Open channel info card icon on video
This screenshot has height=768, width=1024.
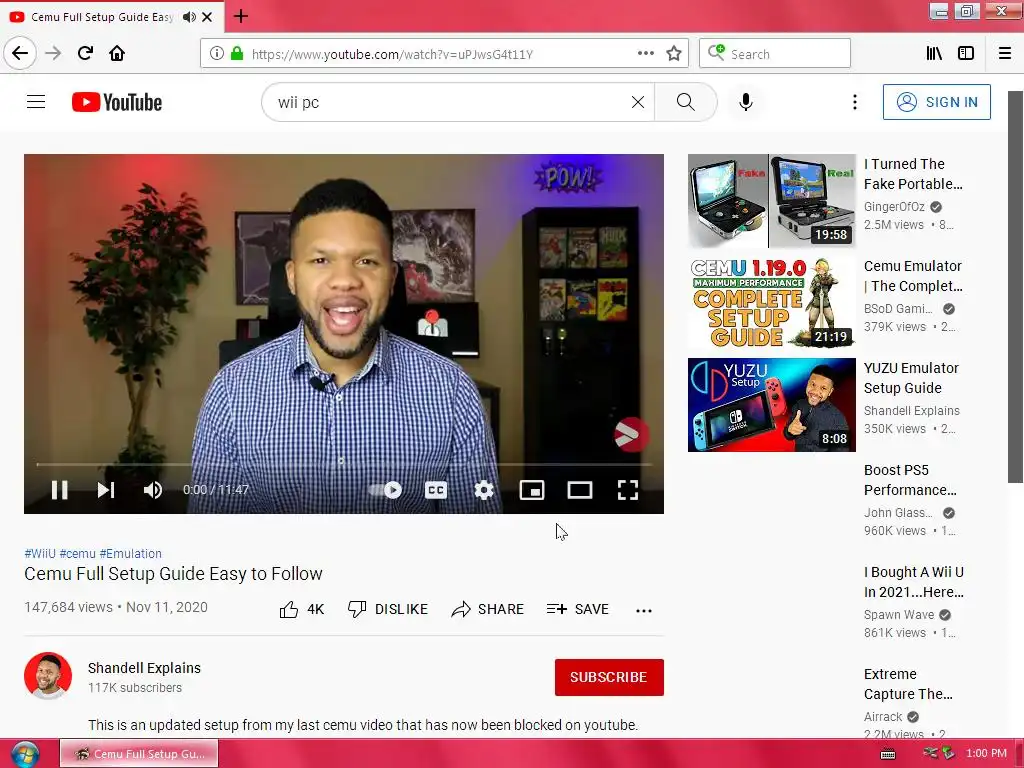coord(632,436)
